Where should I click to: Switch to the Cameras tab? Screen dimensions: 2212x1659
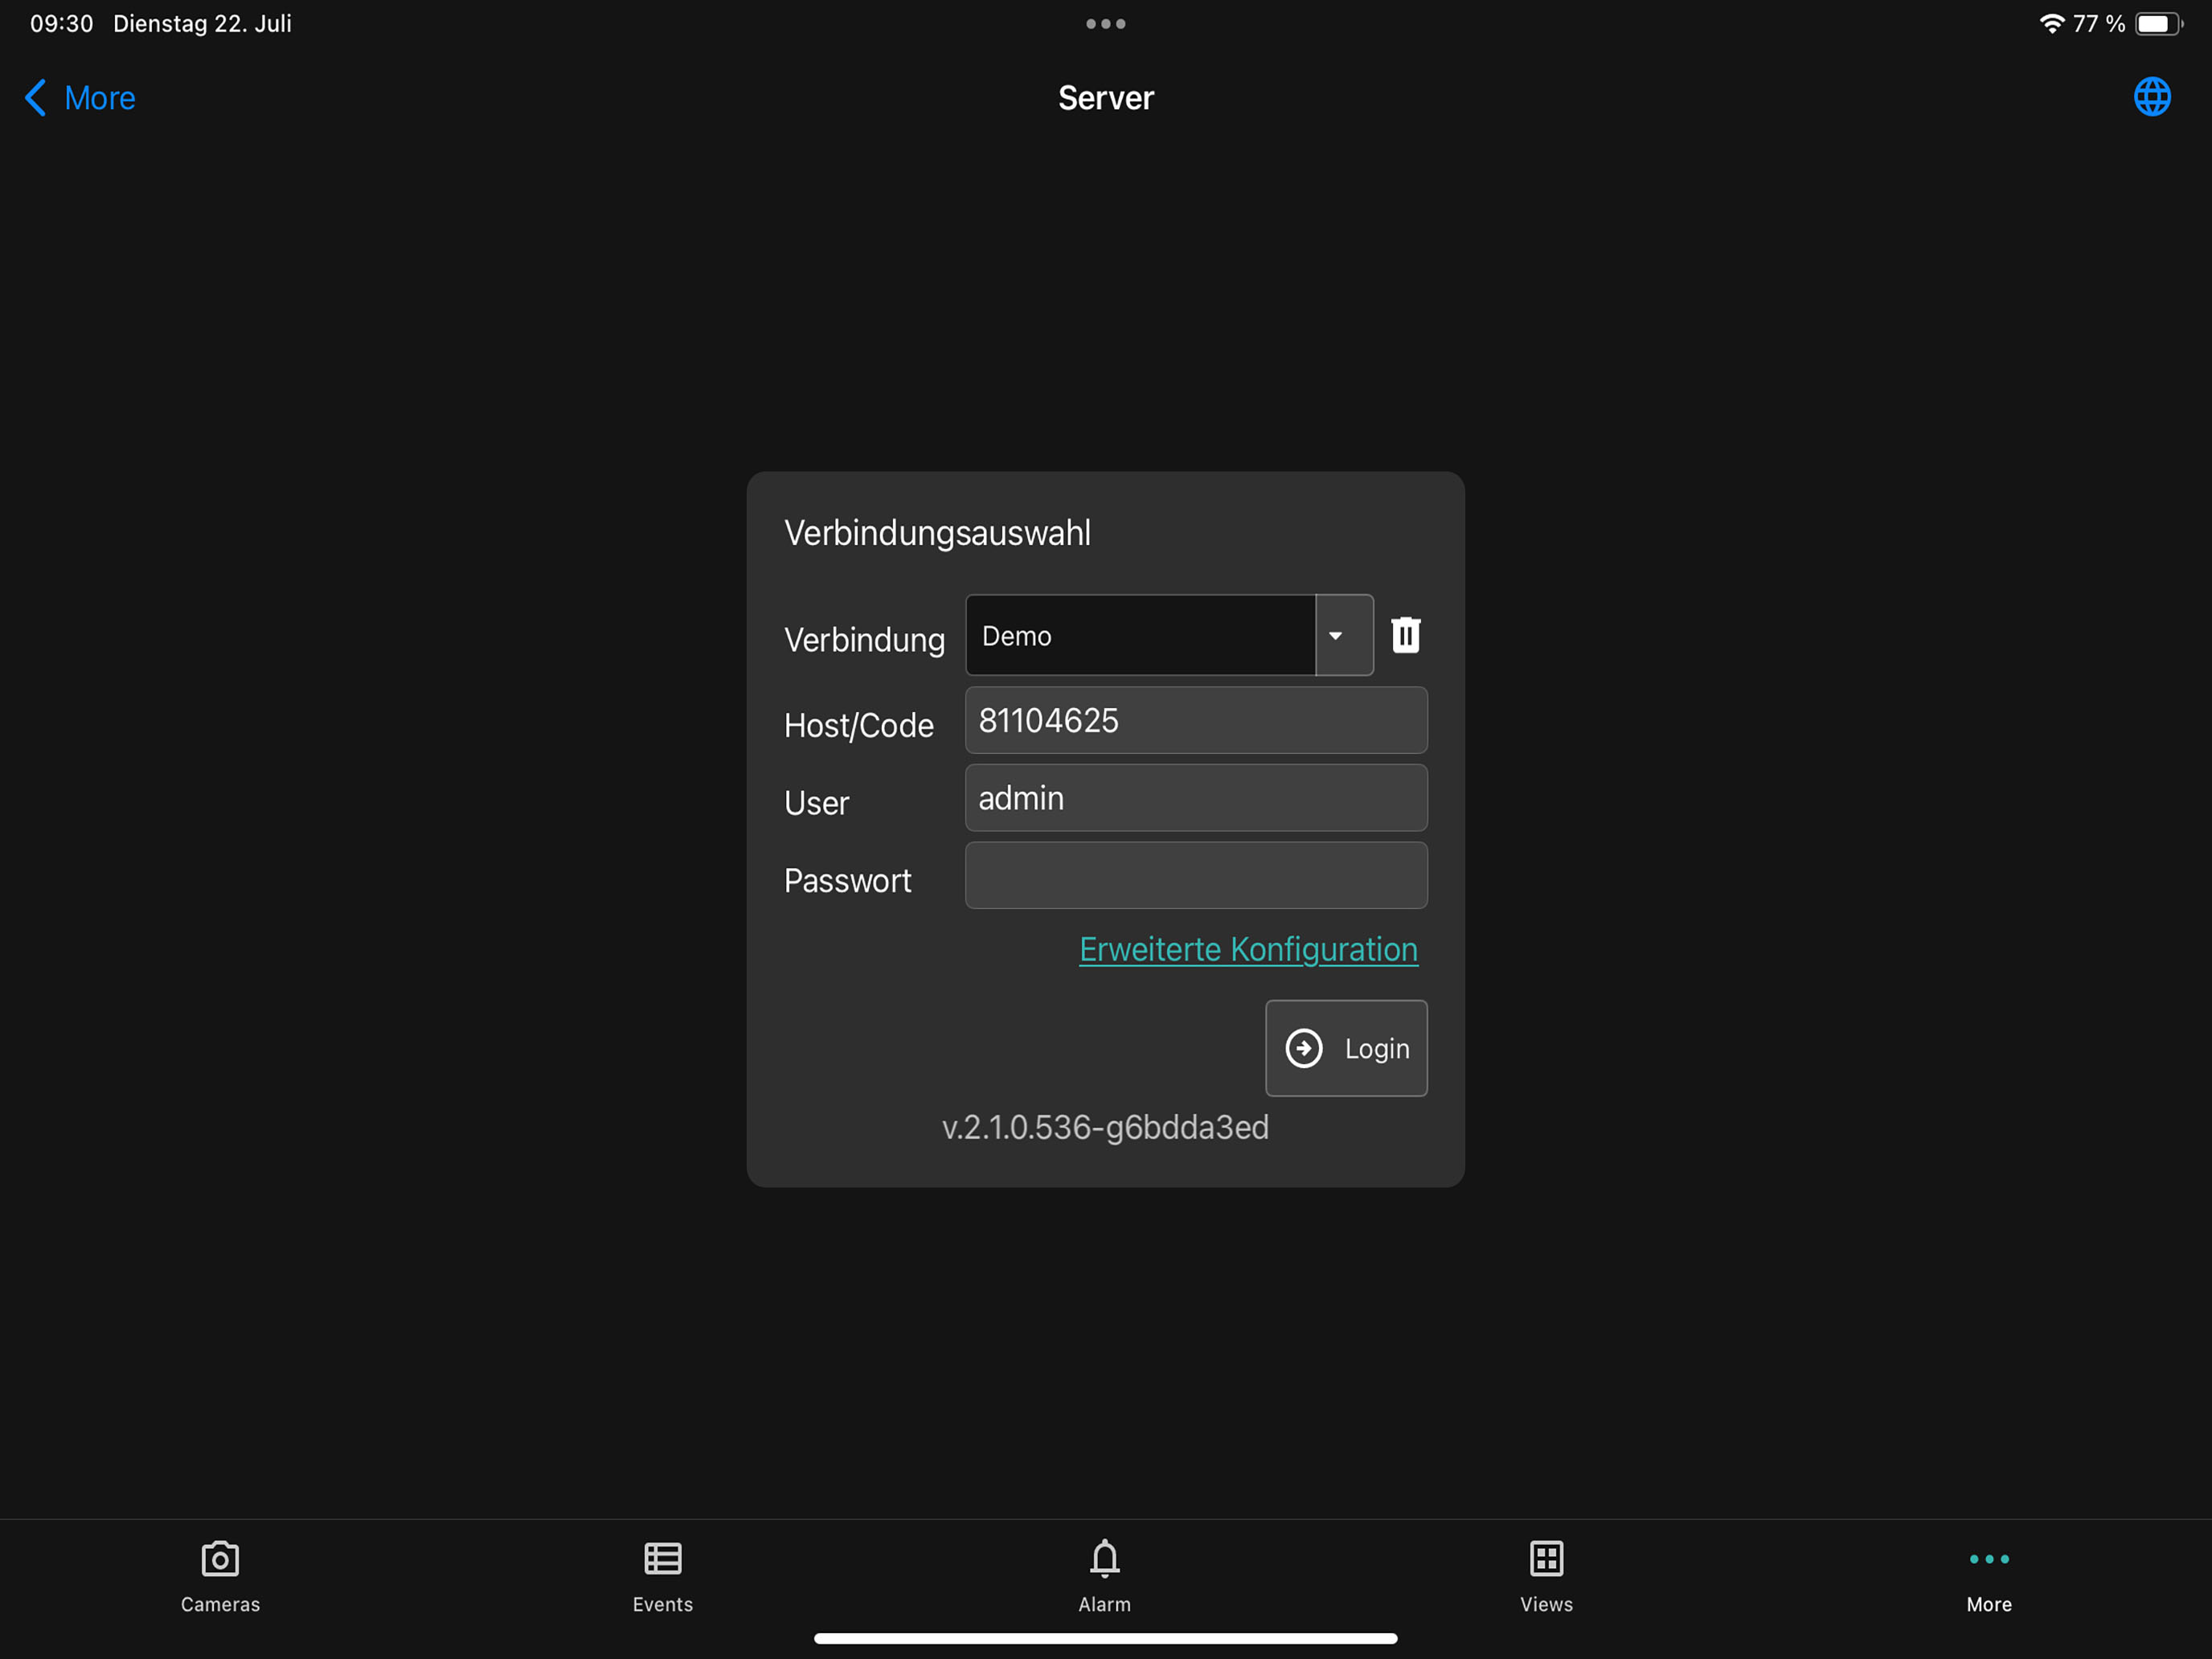(x=220, y=1577)
